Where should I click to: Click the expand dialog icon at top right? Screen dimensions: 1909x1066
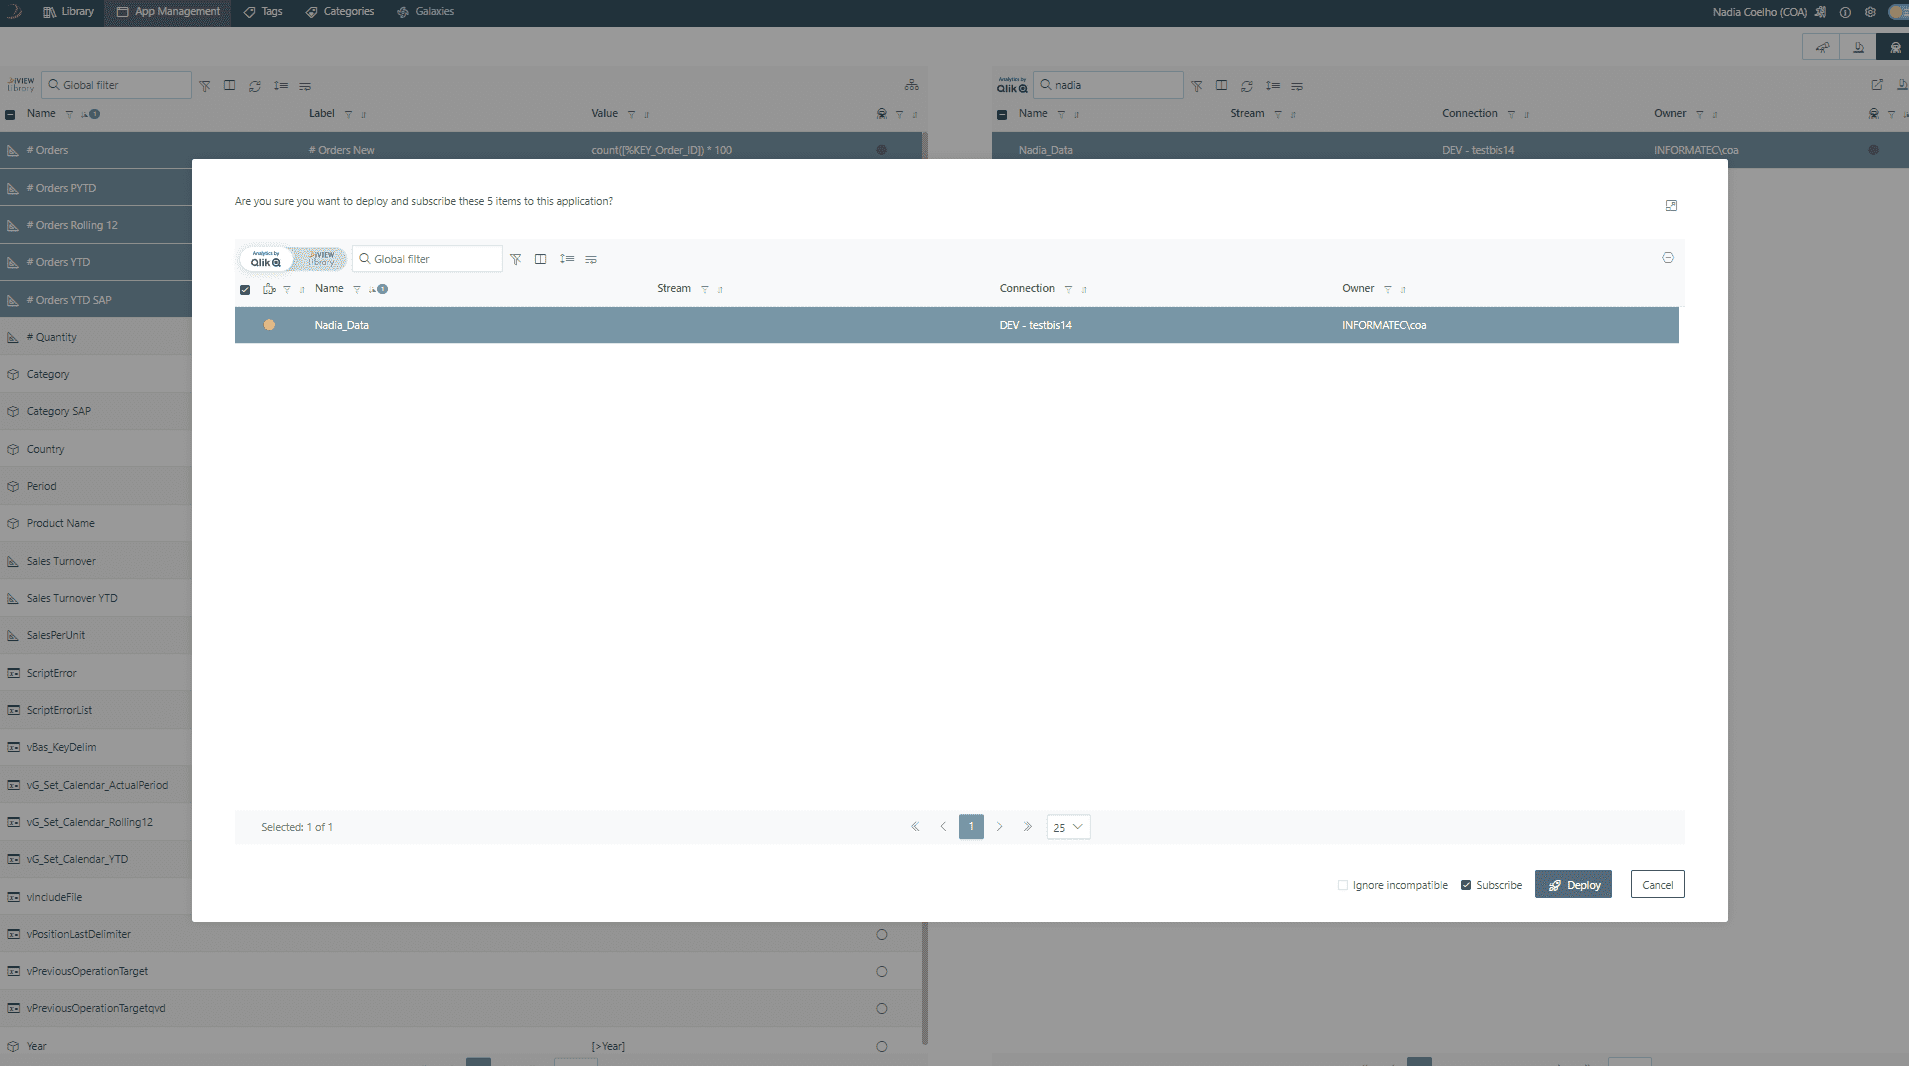point(1671,205)
